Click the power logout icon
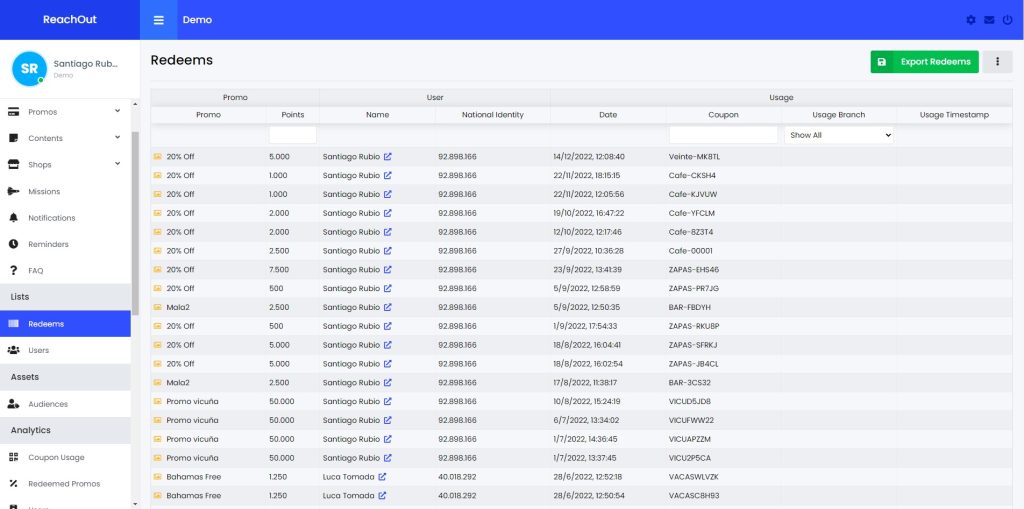Viewport: 1024px width, 509px height. point(1006,20)
